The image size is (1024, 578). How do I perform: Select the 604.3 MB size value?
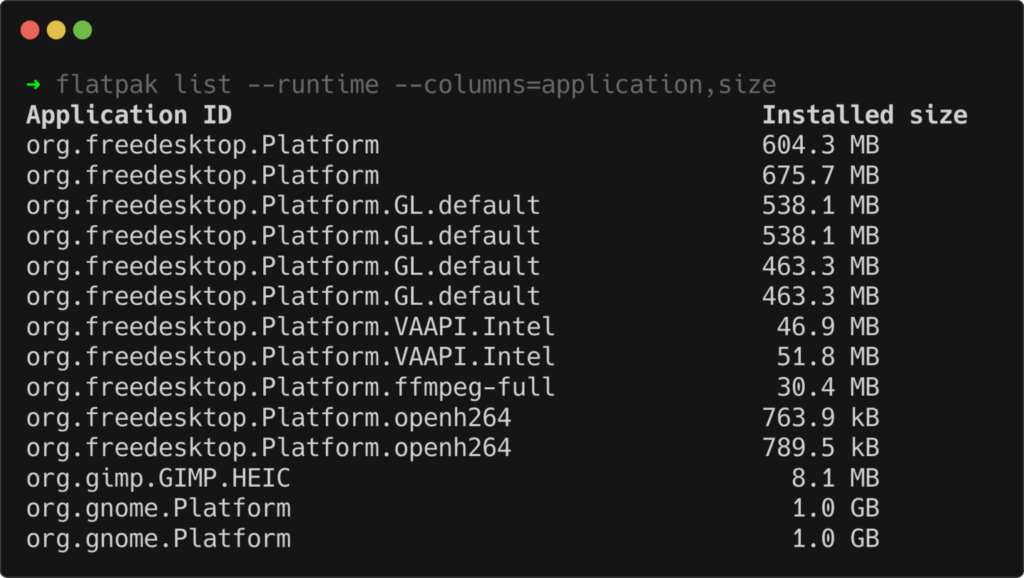(x=820, y=145)
